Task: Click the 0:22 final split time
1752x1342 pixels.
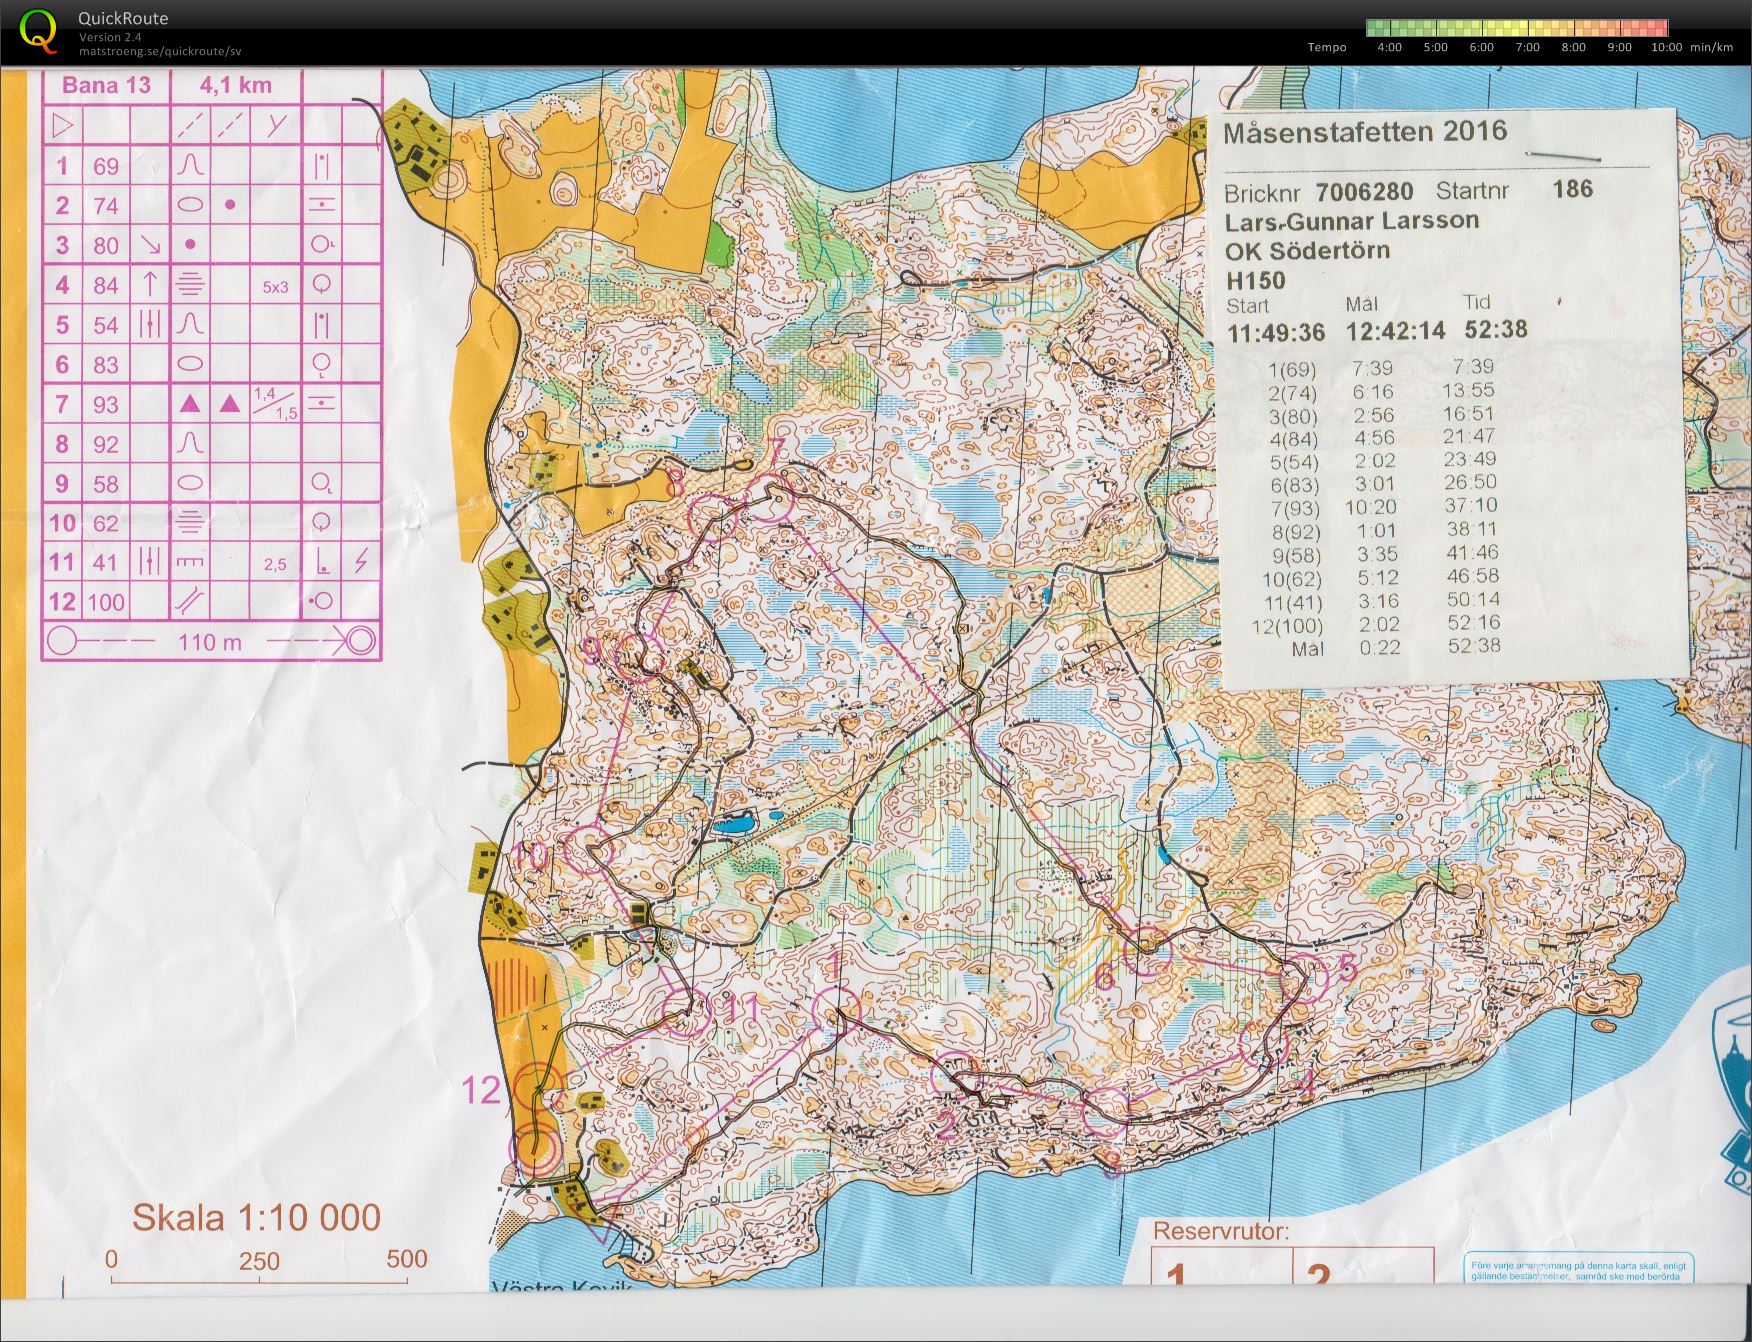Action: pyautogui.click(x=1380, y=647)
